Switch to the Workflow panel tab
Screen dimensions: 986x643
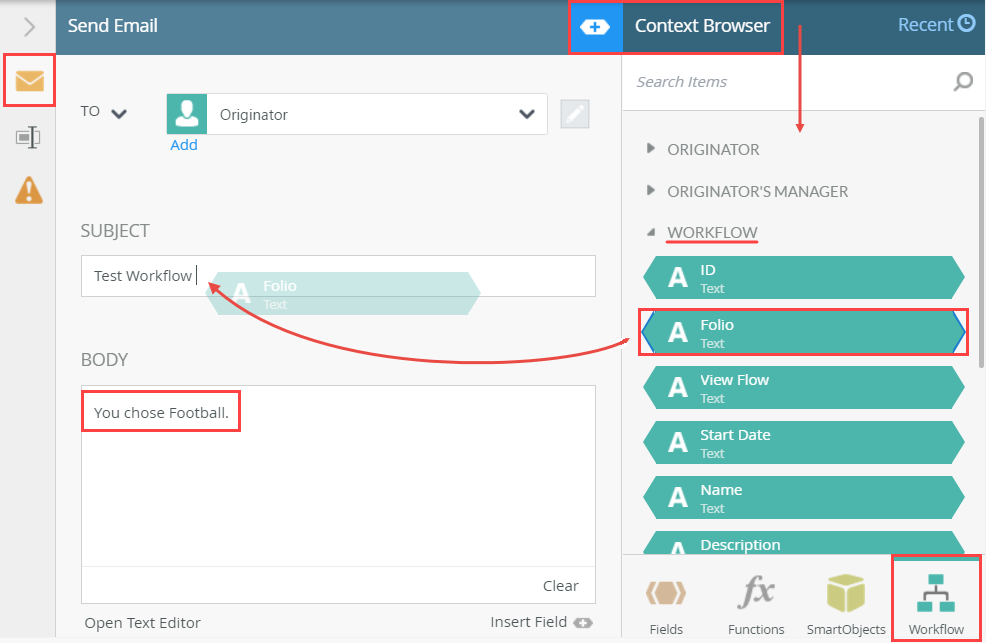coord(935,599)
